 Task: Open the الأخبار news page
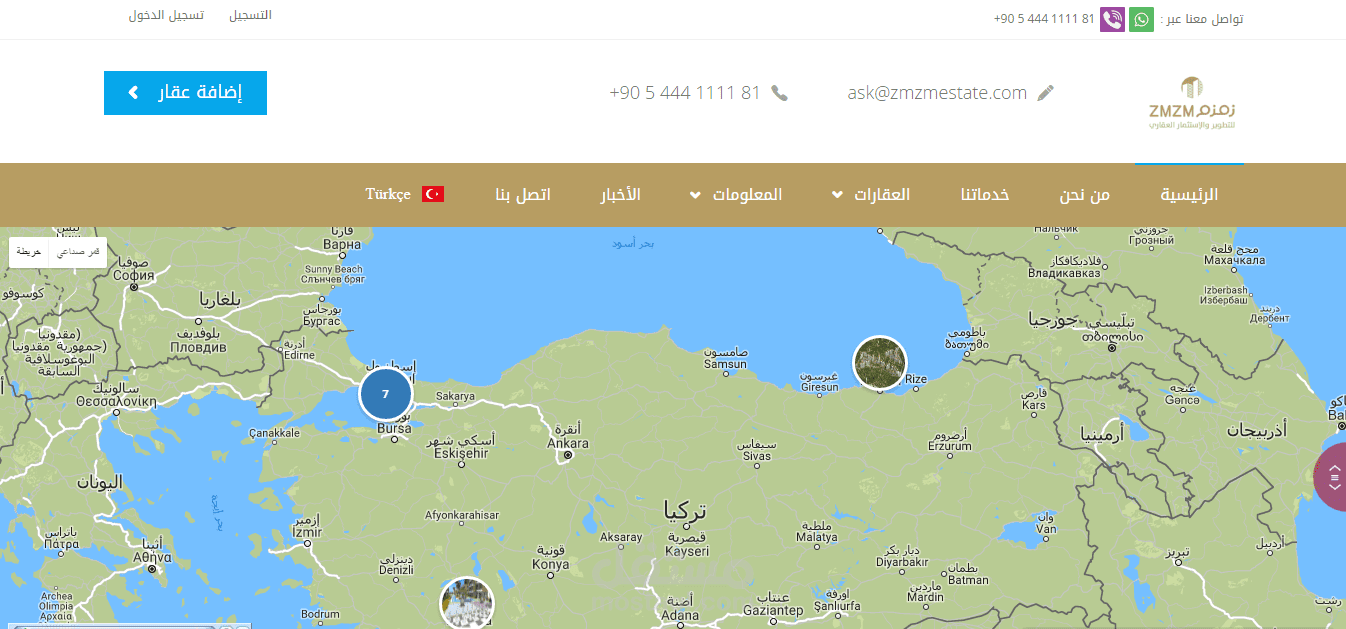tap(620, 194)
